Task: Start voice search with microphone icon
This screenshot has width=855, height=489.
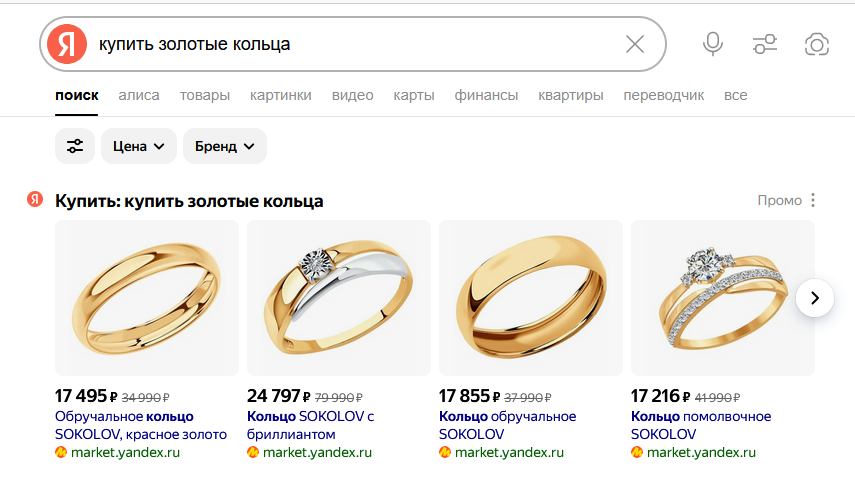Action: tap(713, 44)
